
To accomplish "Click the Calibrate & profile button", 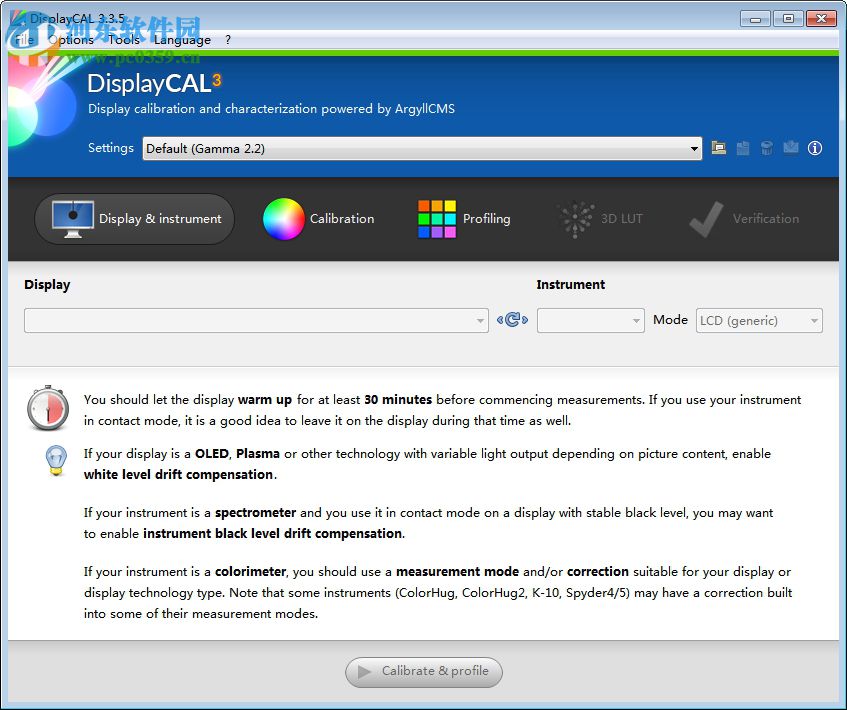I will click(424, 672).
